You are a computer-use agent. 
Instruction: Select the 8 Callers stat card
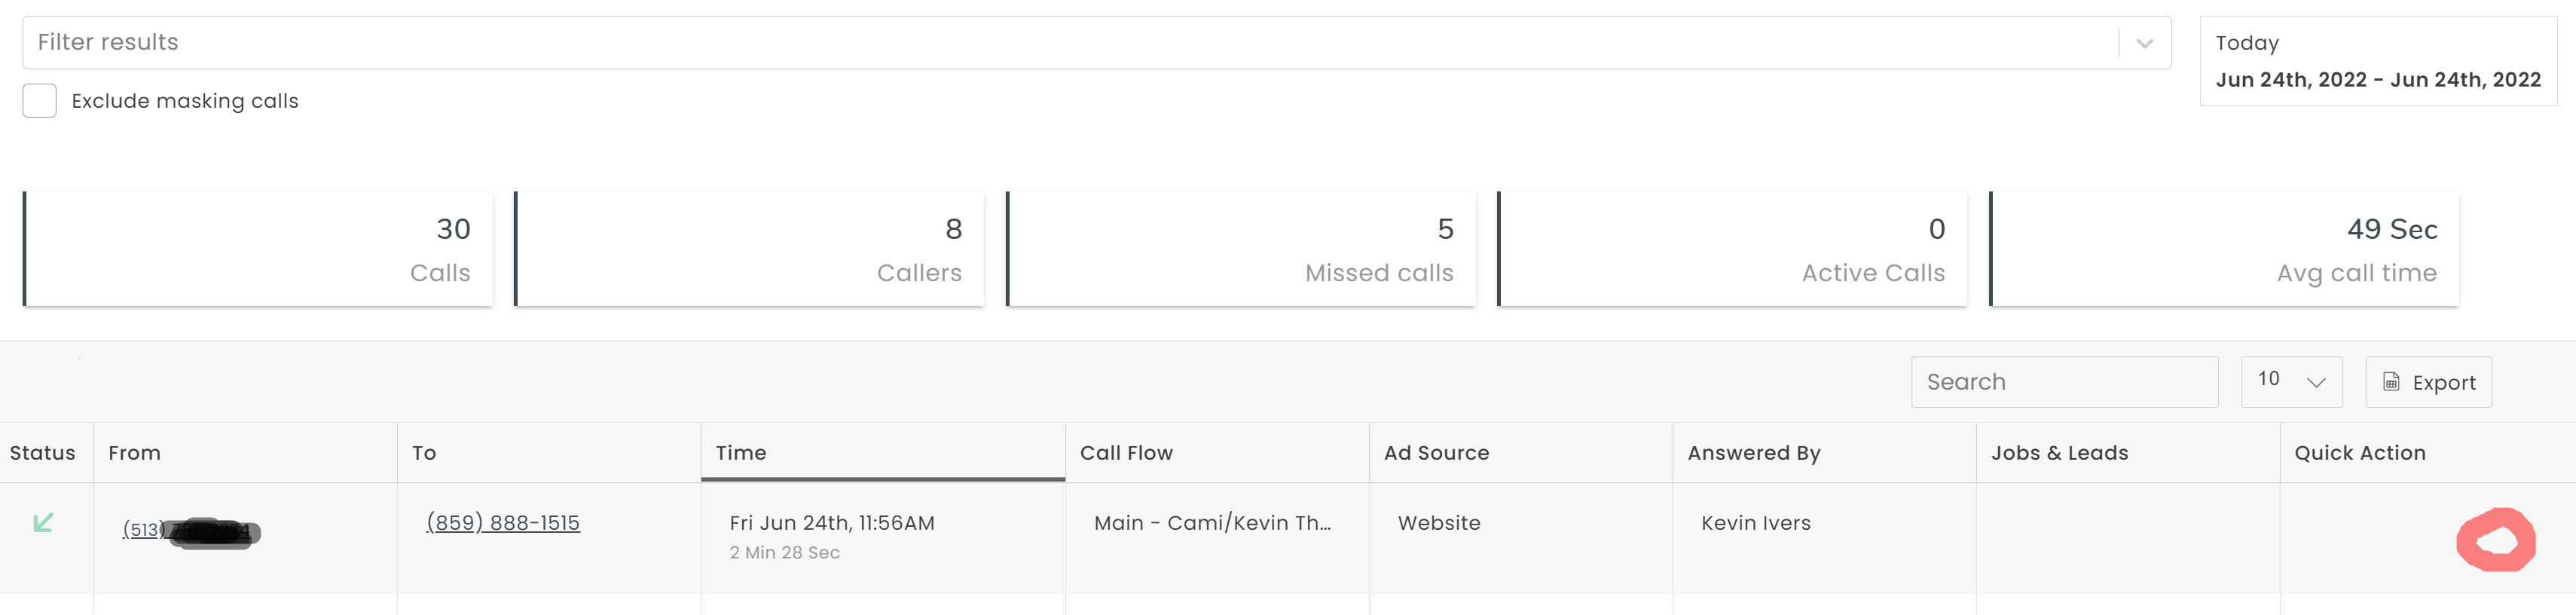pyautogui.click(x=749, y=249)
